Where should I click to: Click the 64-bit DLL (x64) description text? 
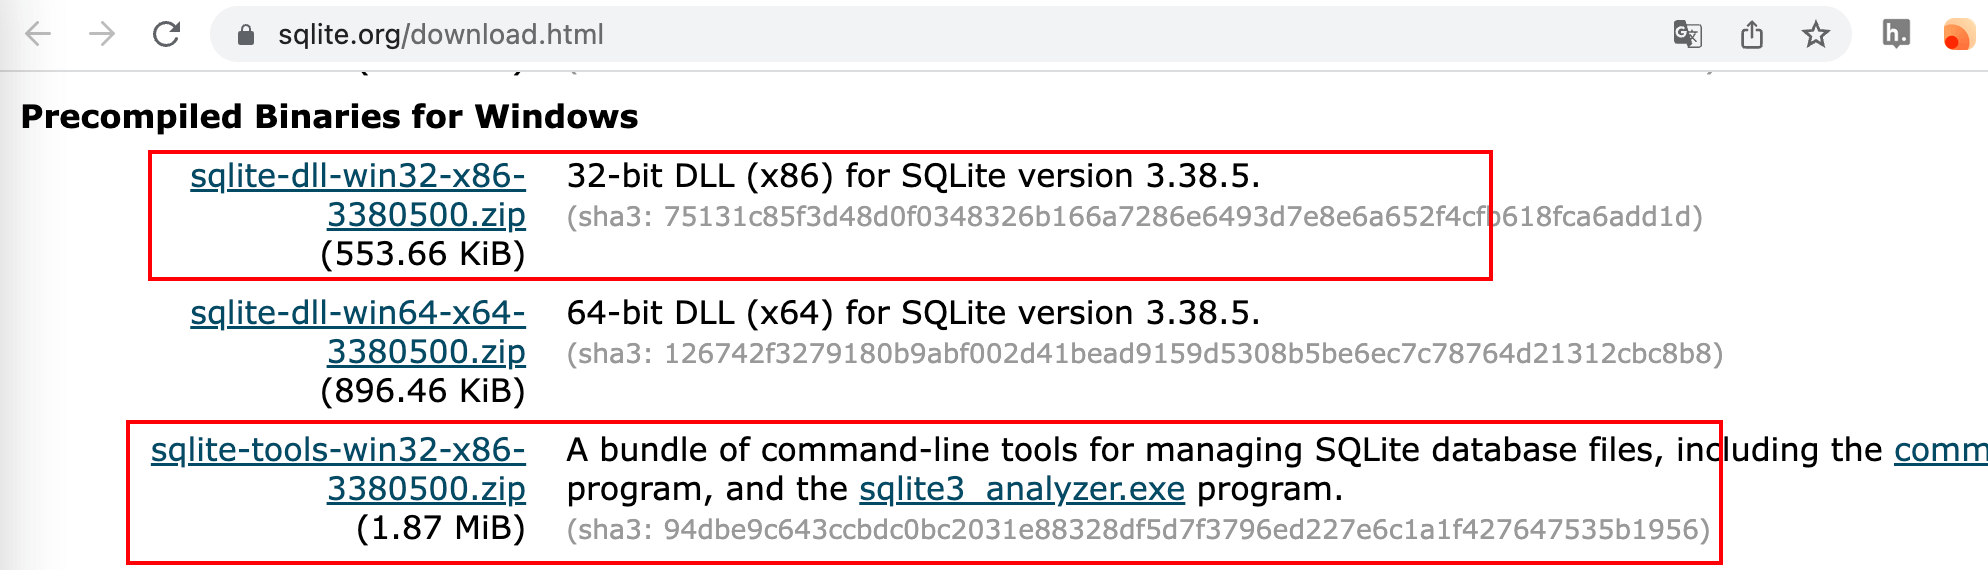[913, 313]
